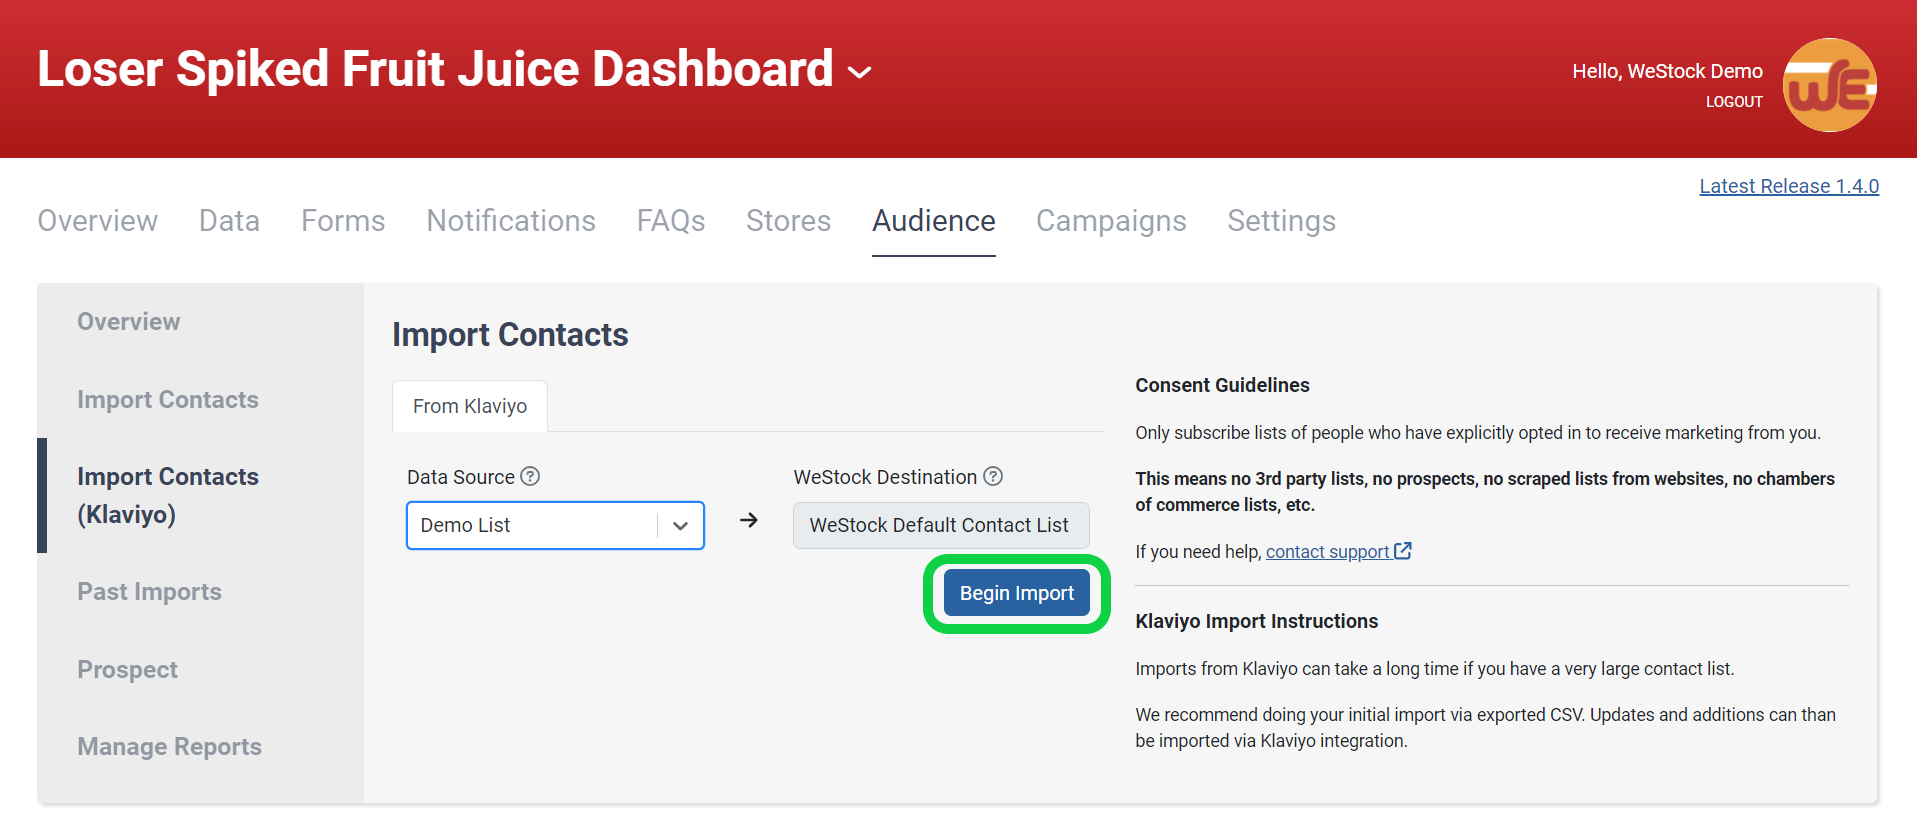This screenshot has width=1917, height=820.
Task: Select Import Contacts (Klaviyo) in sidebar
Action: [168, 496]
